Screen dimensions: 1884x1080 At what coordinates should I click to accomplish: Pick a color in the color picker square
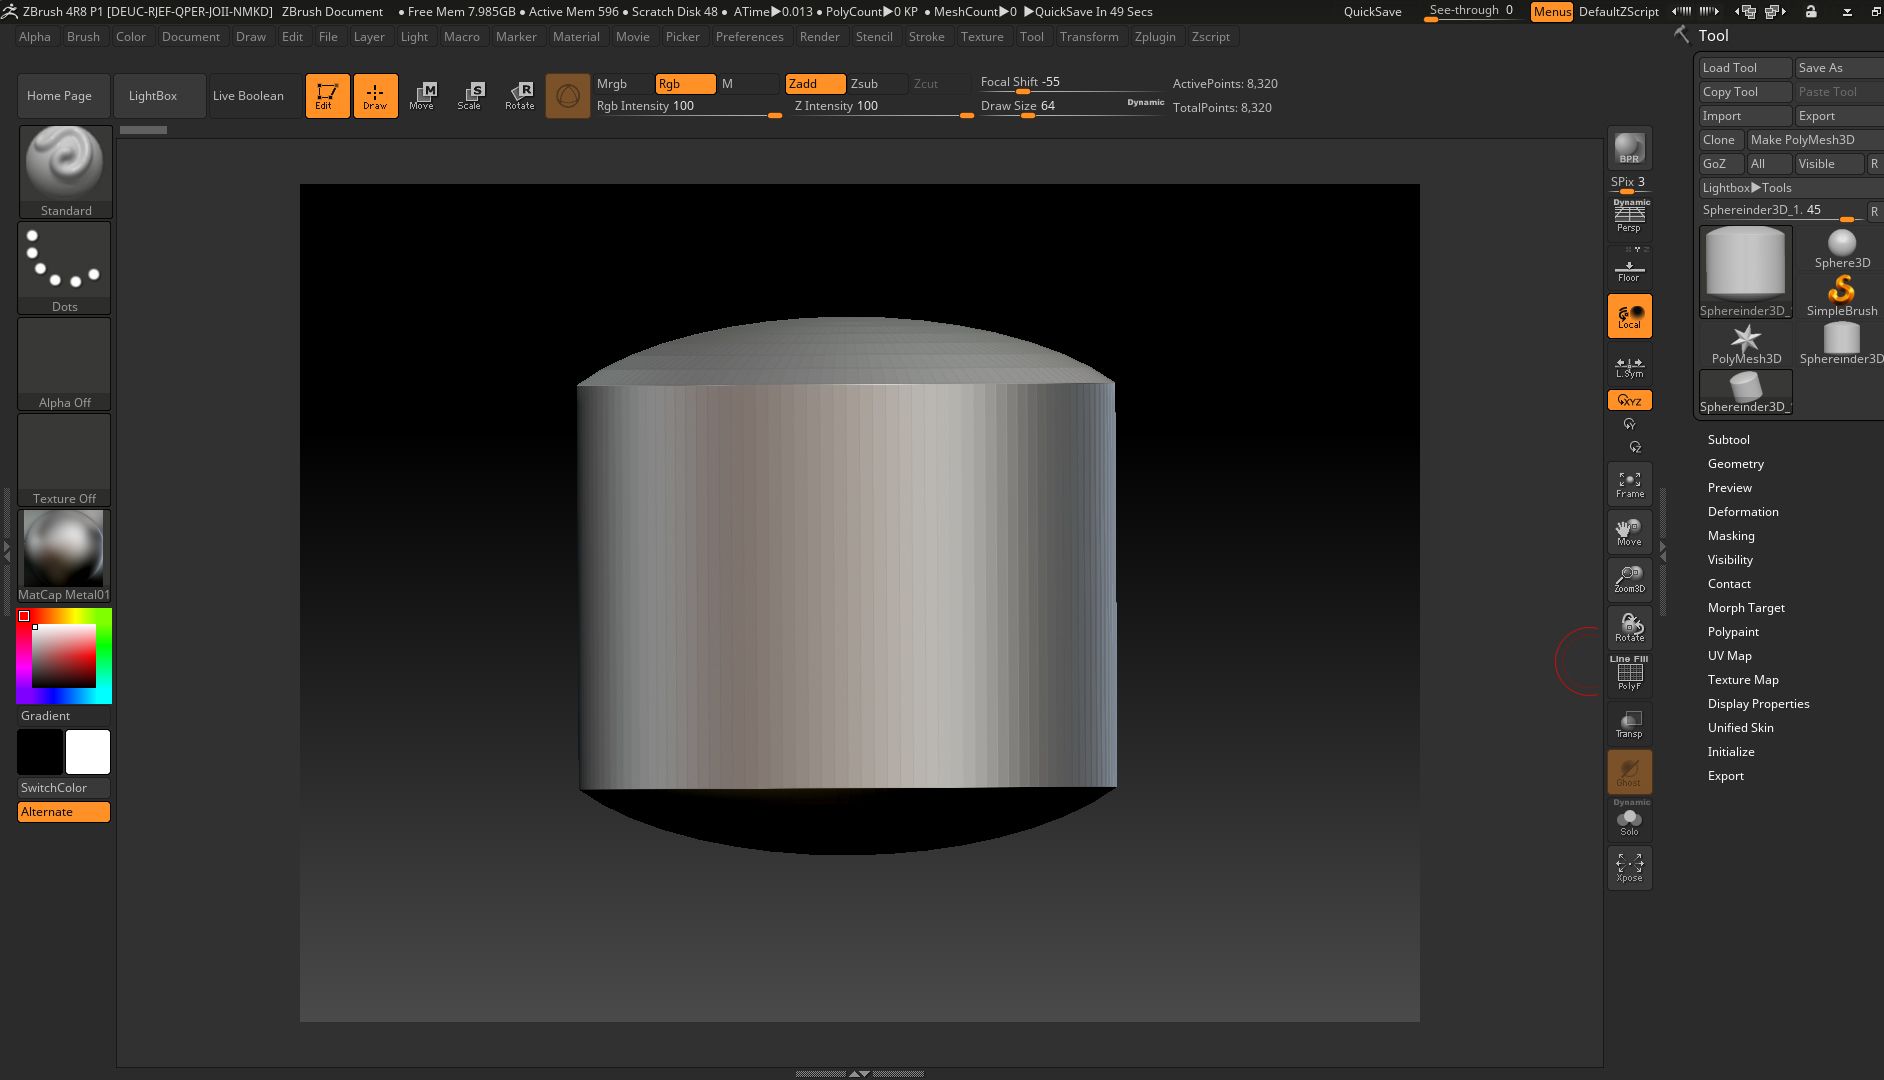(64, 656)
